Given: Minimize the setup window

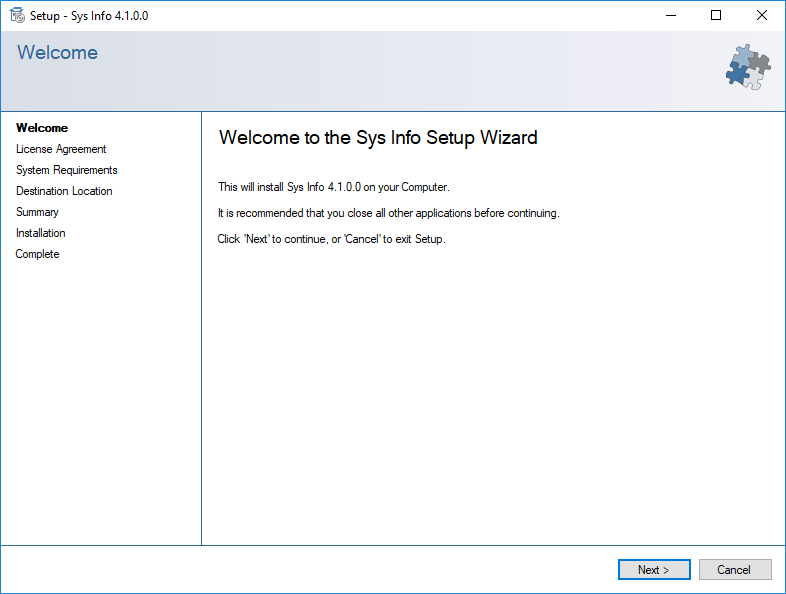Looking at the screenshot, I should tap(671, 16).
